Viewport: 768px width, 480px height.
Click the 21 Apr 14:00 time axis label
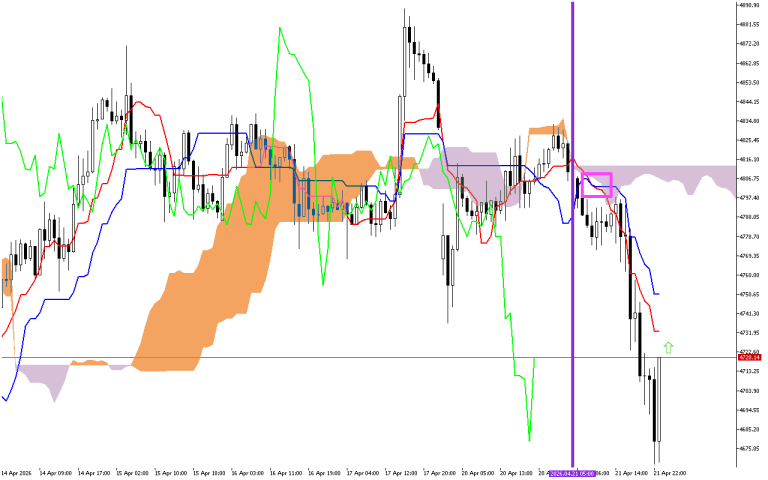[x=632, y=473]
